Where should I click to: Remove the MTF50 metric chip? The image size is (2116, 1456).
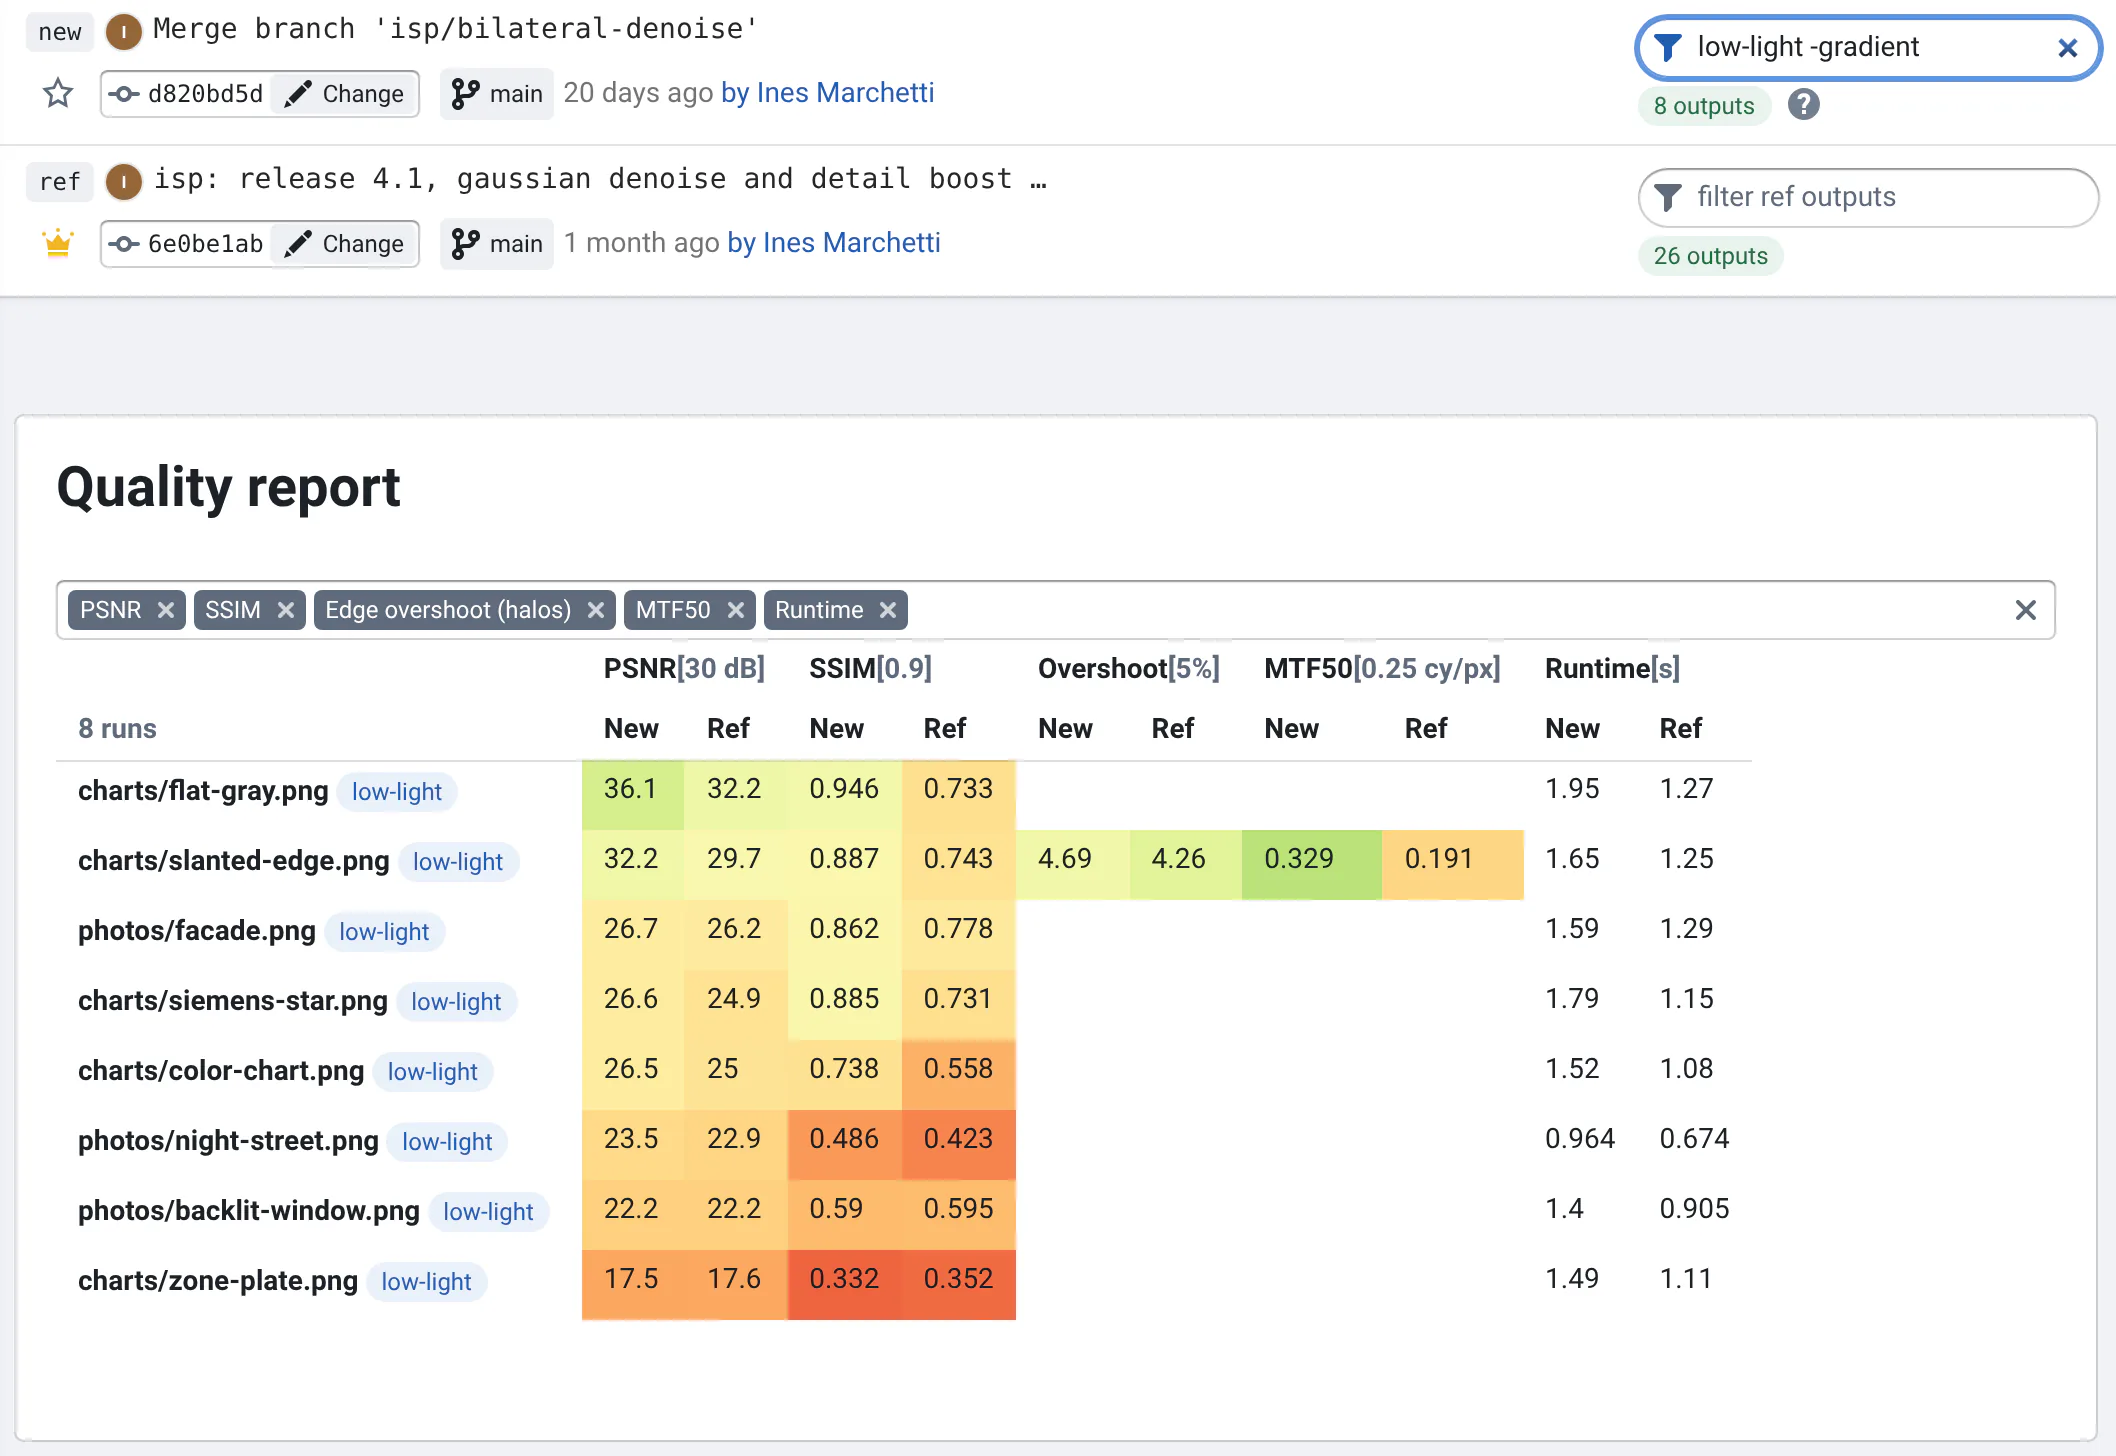tap(736, 610)
